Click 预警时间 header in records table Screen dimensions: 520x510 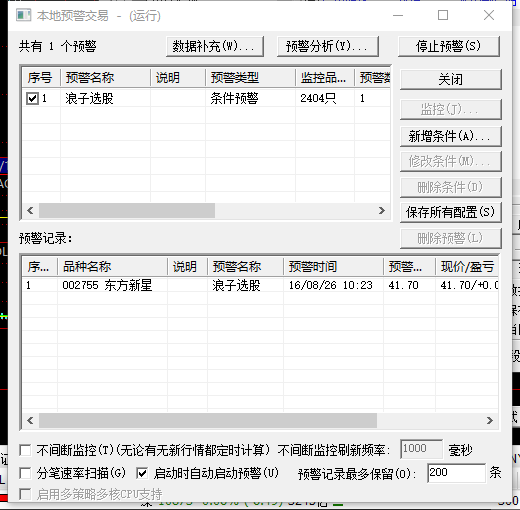333,267
